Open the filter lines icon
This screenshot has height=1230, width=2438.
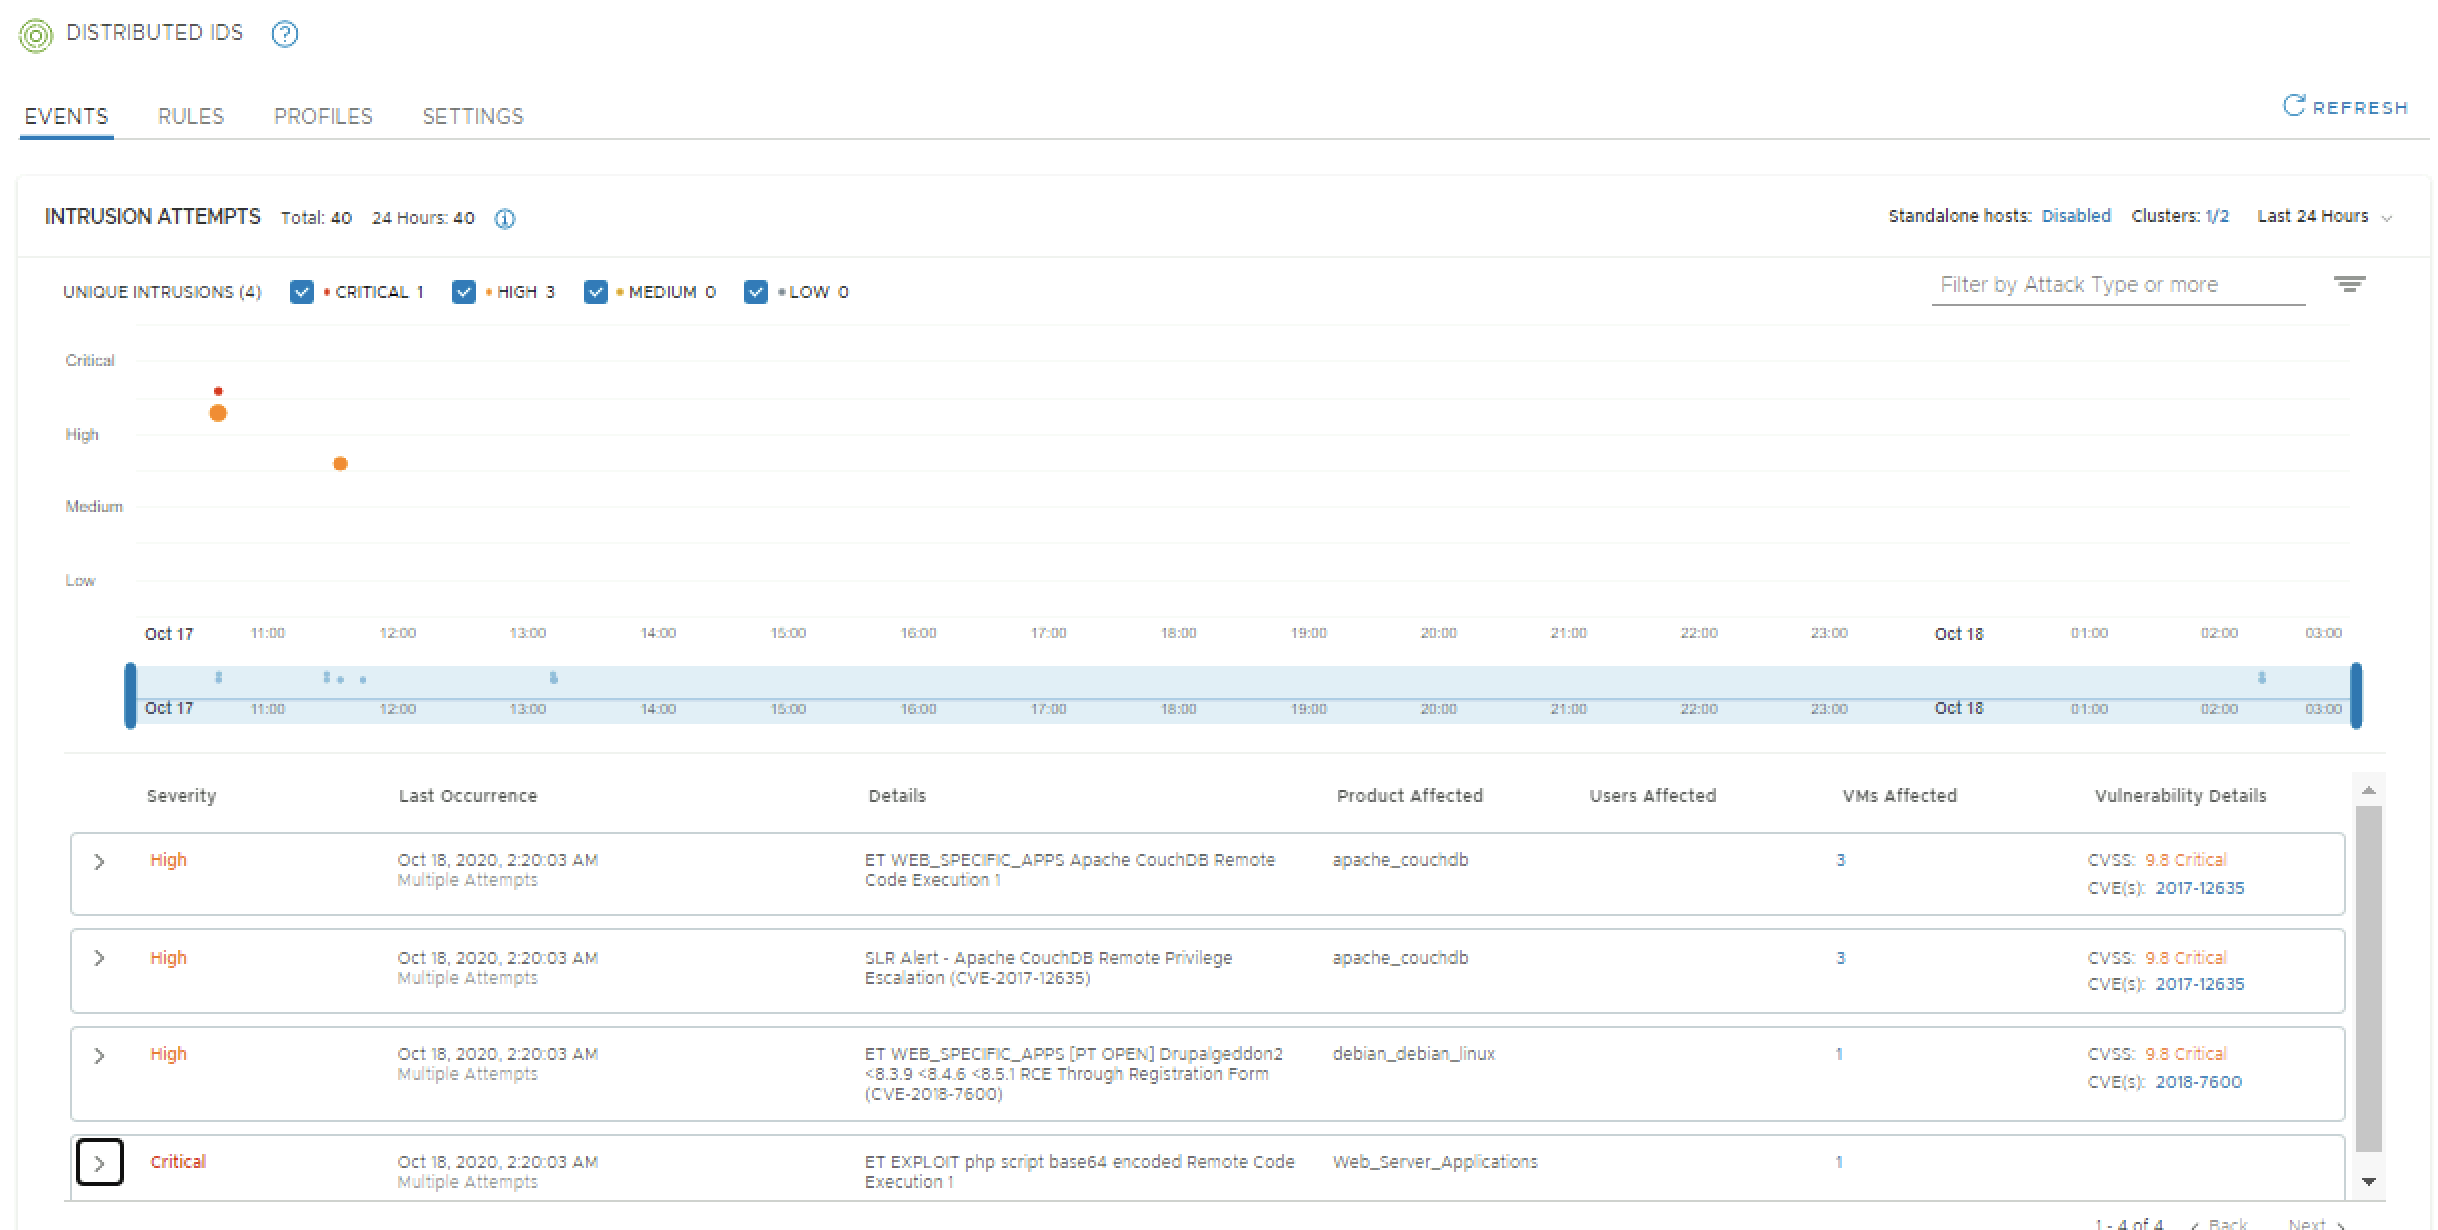(x=2349, y=285)
